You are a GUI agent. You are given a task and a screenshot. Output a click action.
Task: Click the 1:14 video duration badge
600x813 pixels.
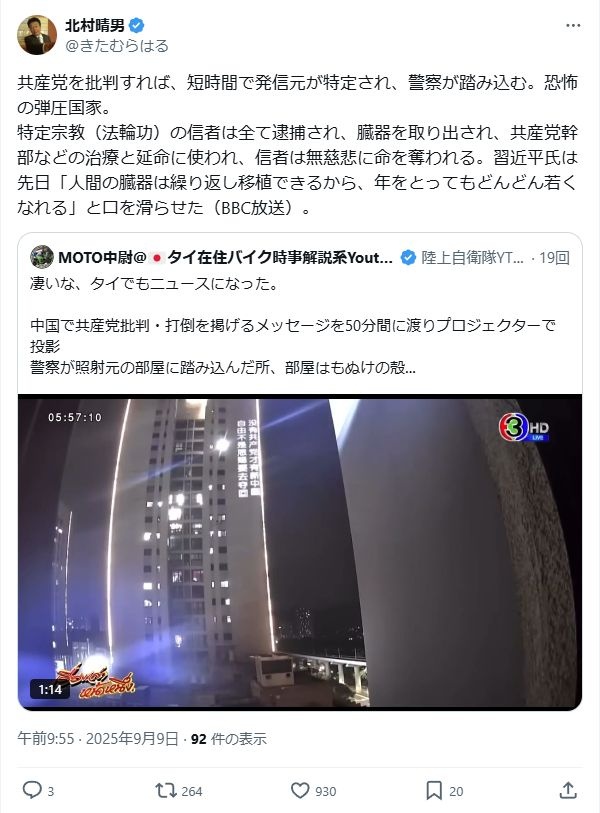click(50, 689)
